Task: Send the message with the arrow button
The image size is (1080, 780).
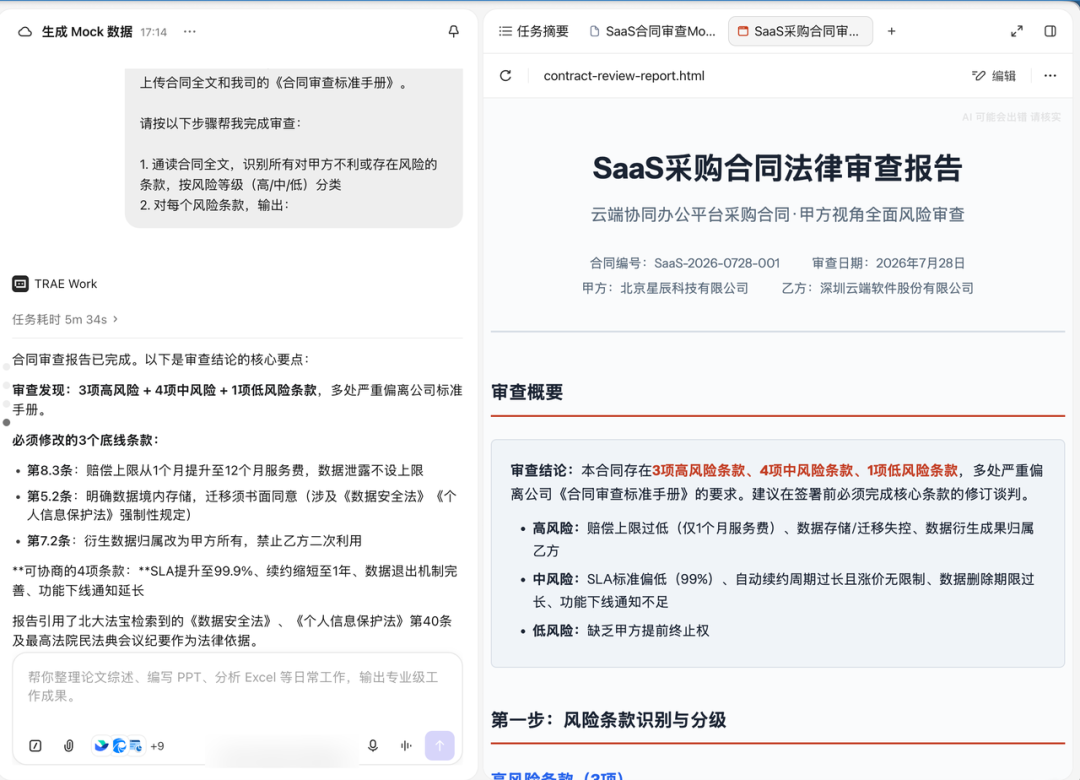Action: click(439, 746)
